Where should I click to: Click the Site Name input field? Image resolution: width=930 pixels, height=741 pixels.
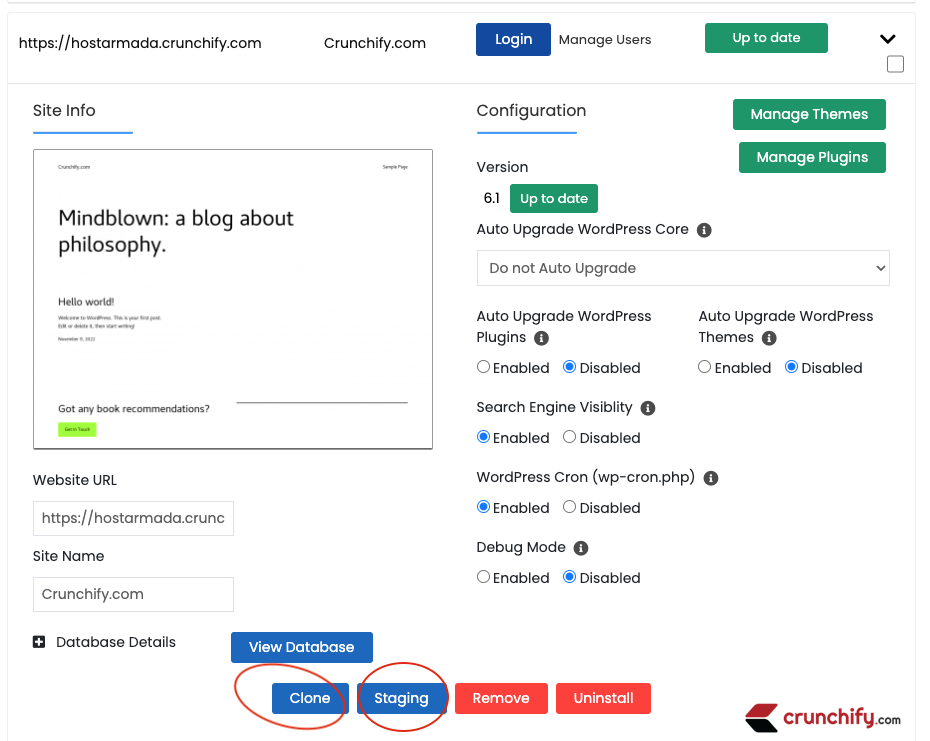point(133,594)
